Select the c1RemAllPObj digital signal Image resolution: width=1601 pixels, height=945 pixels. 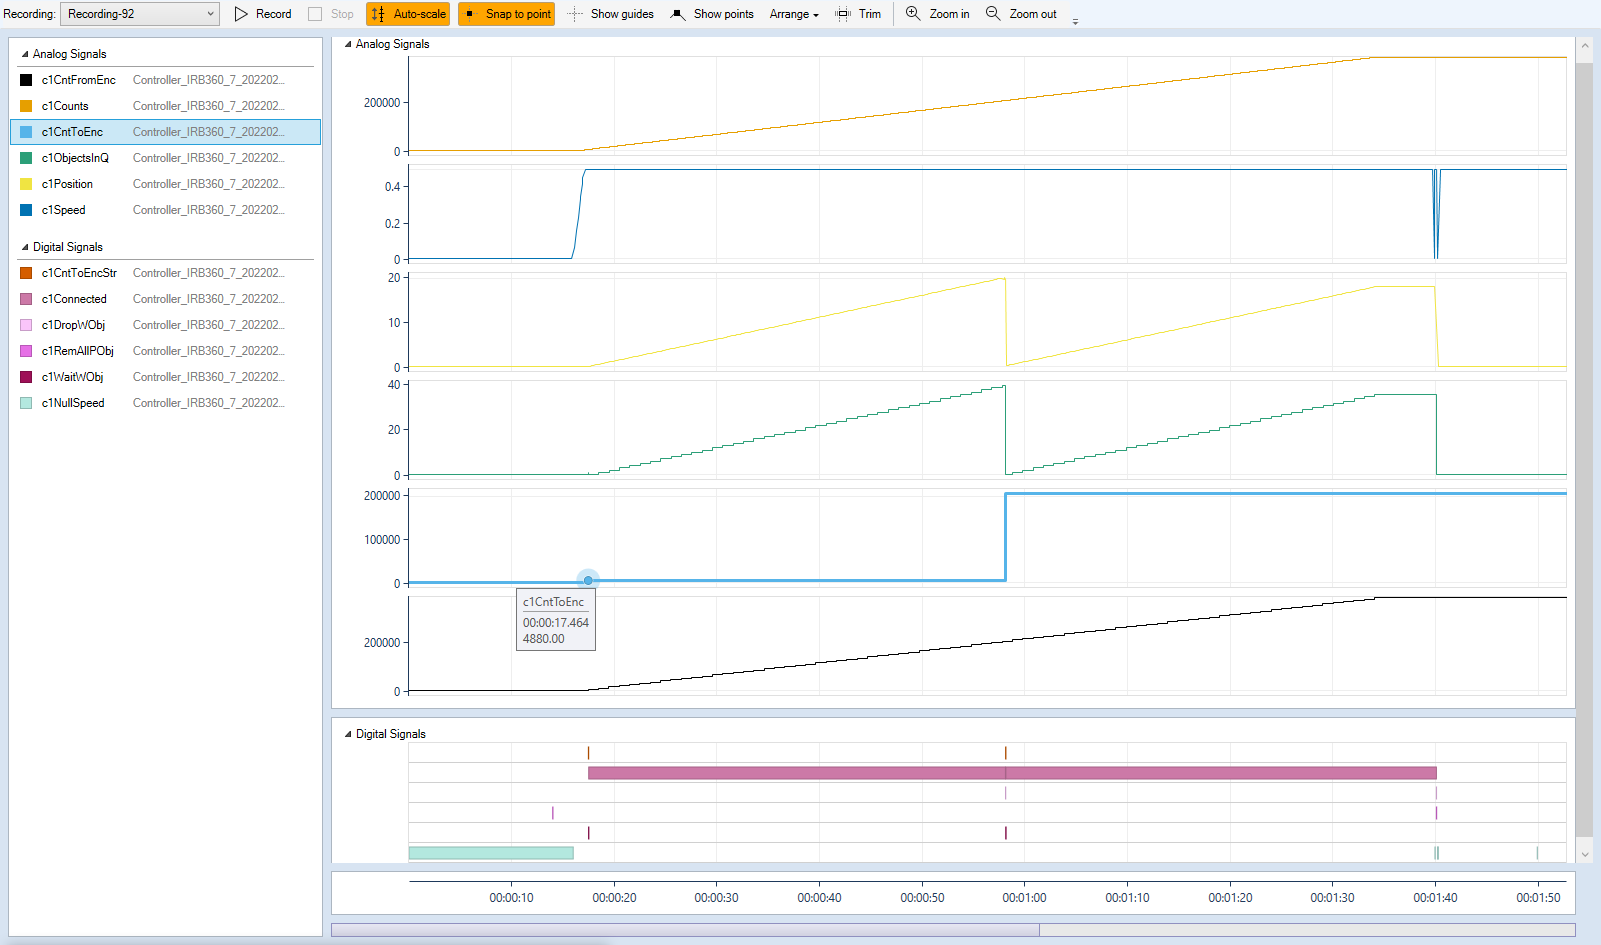point(165,351)
